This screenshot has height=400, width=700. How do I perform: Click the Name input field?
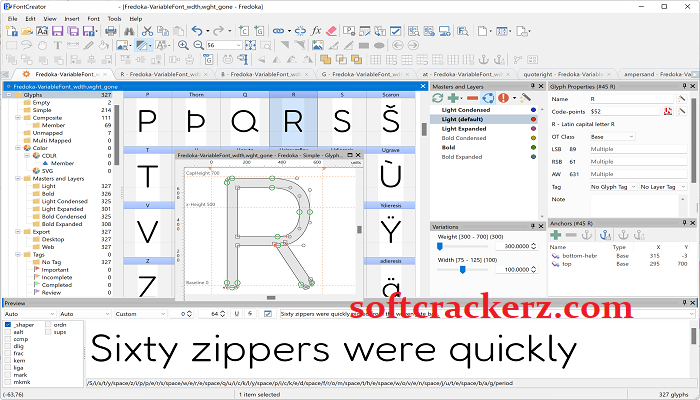[x=631, y=99]
